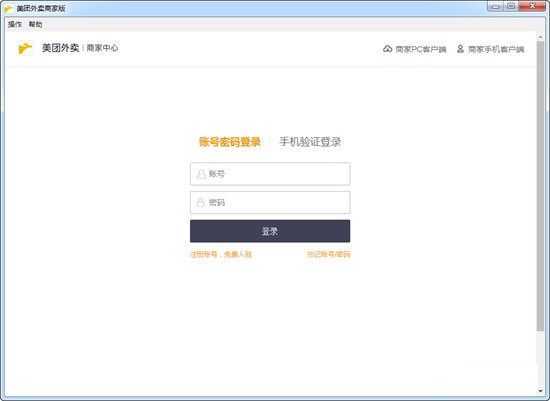Click the vertical scrollbar thumb
Image resolution: width=550 pixels, height=401 pixels.
click(540, 185)
